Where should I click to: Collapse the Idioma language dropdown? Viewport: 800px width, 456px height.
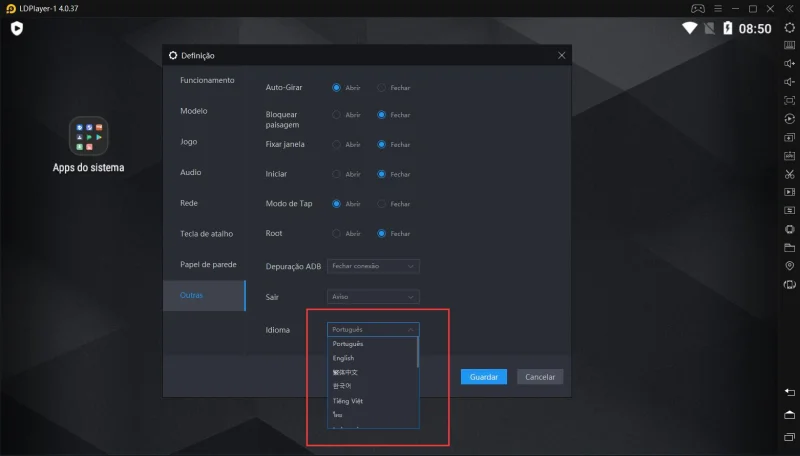point(373,330)
